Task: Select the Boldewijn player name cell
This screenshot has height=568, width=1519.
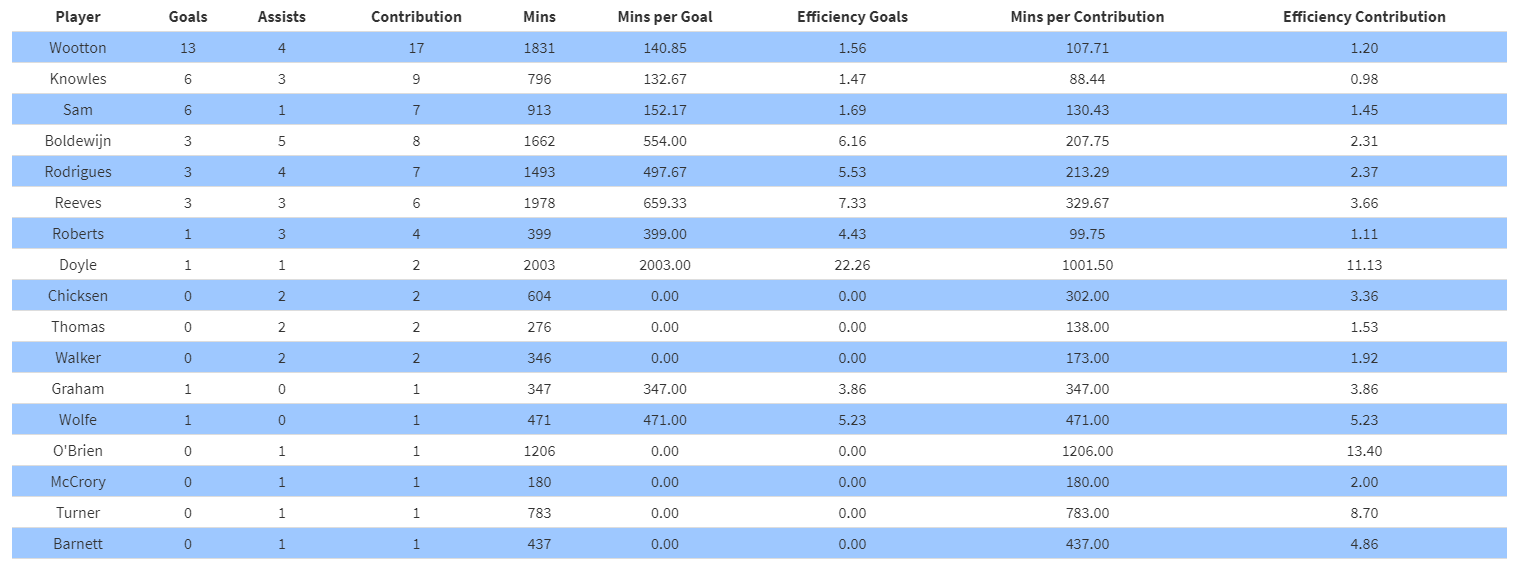Action: coord(78,141)
